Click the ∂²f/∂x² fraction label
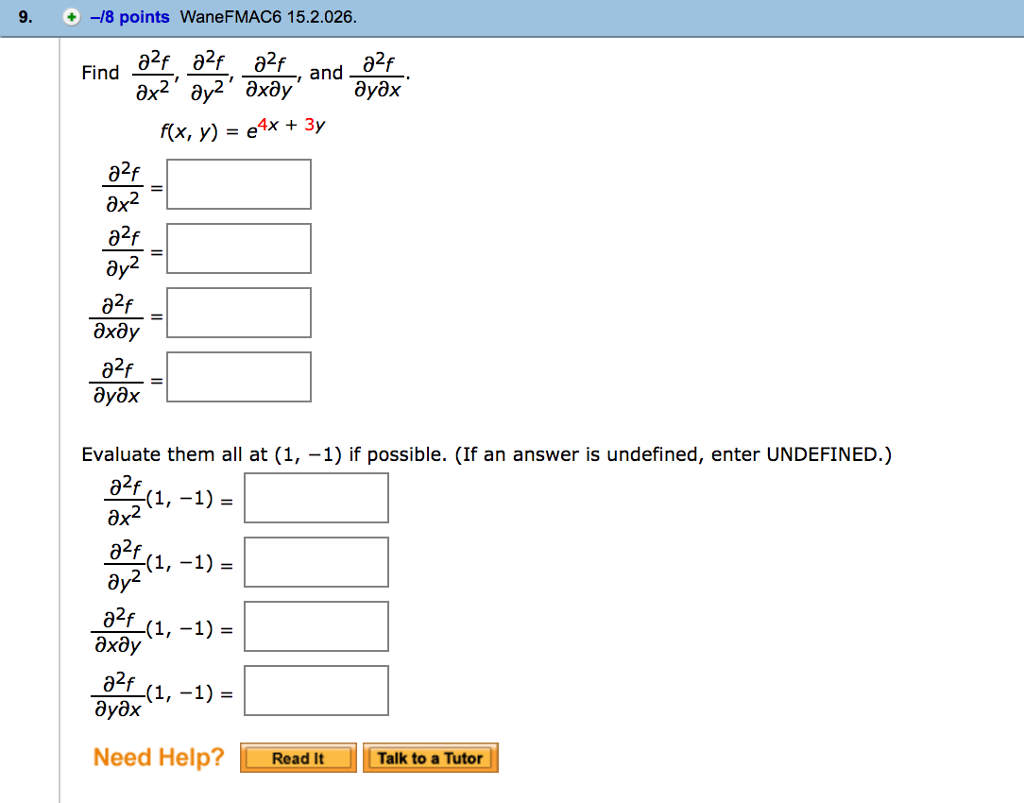 [120, 184]
